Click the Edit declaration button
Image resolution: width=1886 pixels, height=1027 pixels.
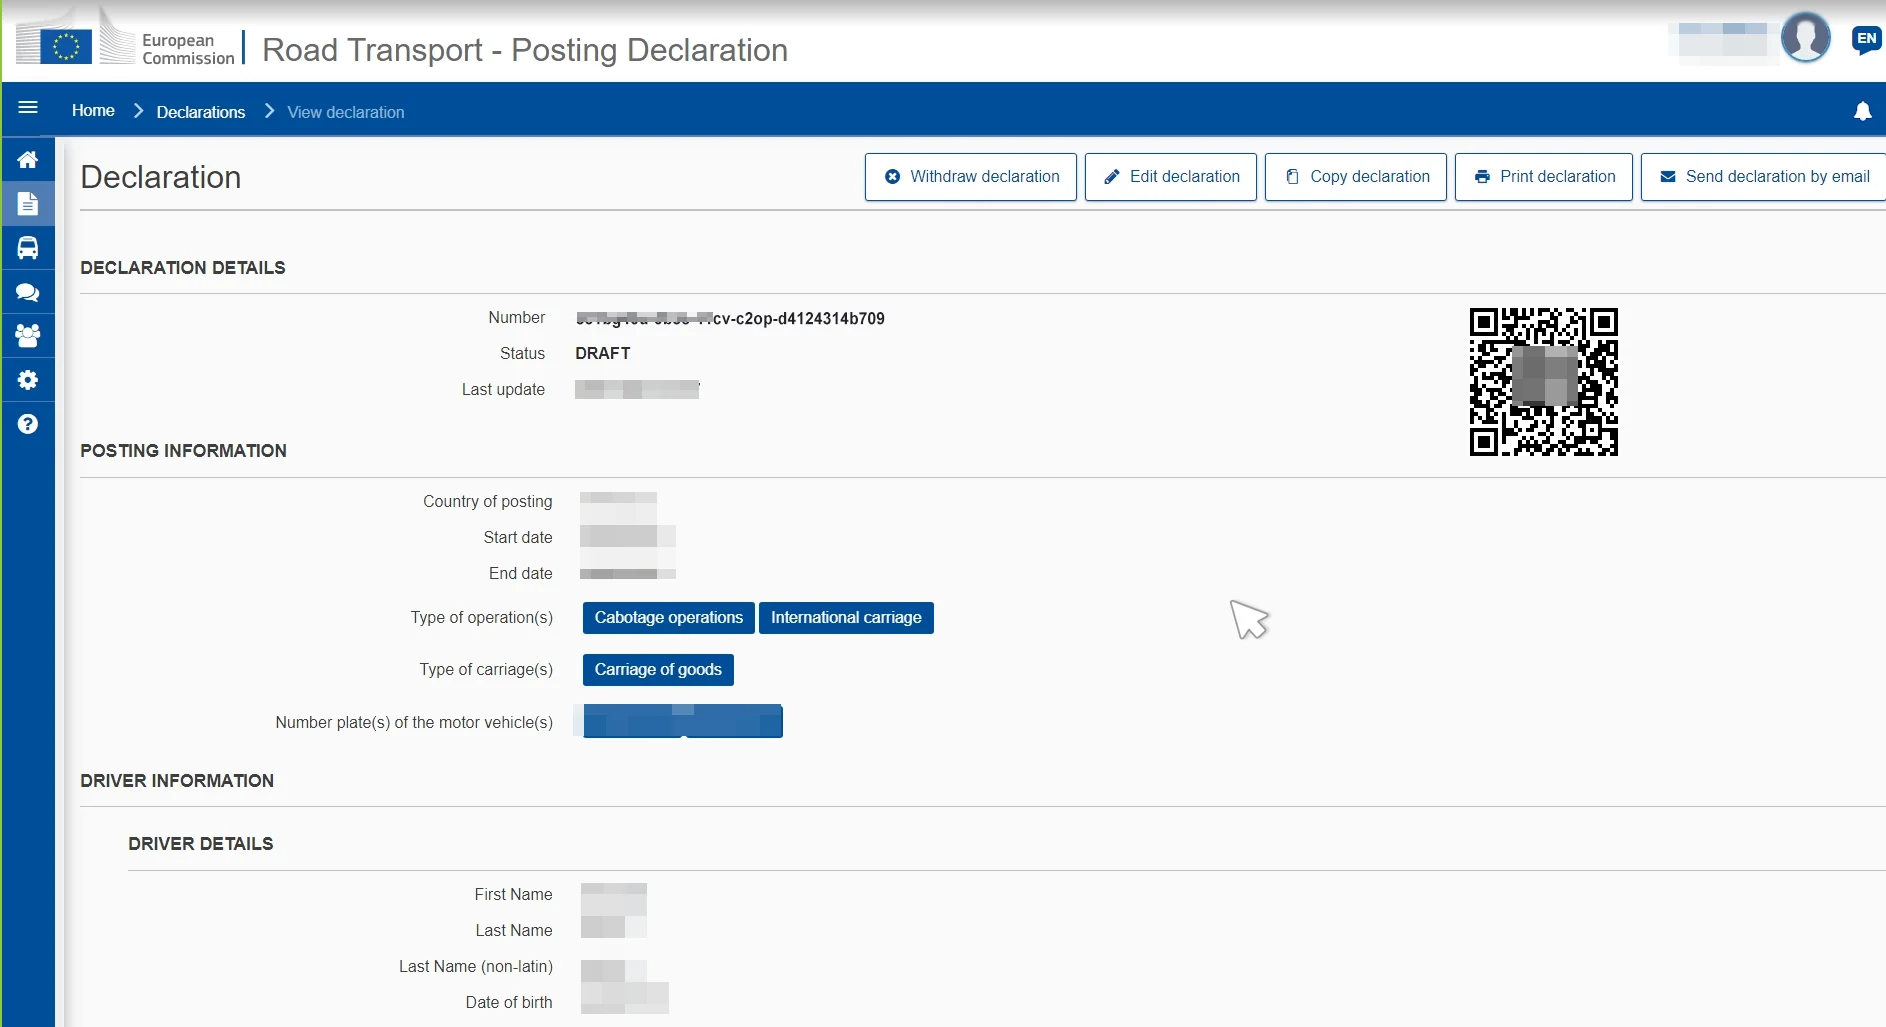(1171, 177)
